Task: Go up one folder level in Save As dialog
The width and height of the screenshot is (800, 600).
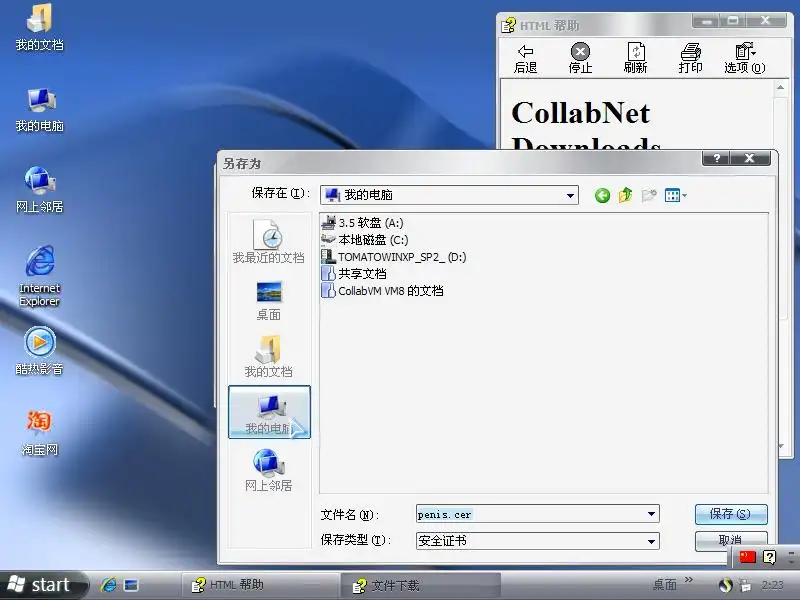Action: pyautogui.click(x=625, y=195)
